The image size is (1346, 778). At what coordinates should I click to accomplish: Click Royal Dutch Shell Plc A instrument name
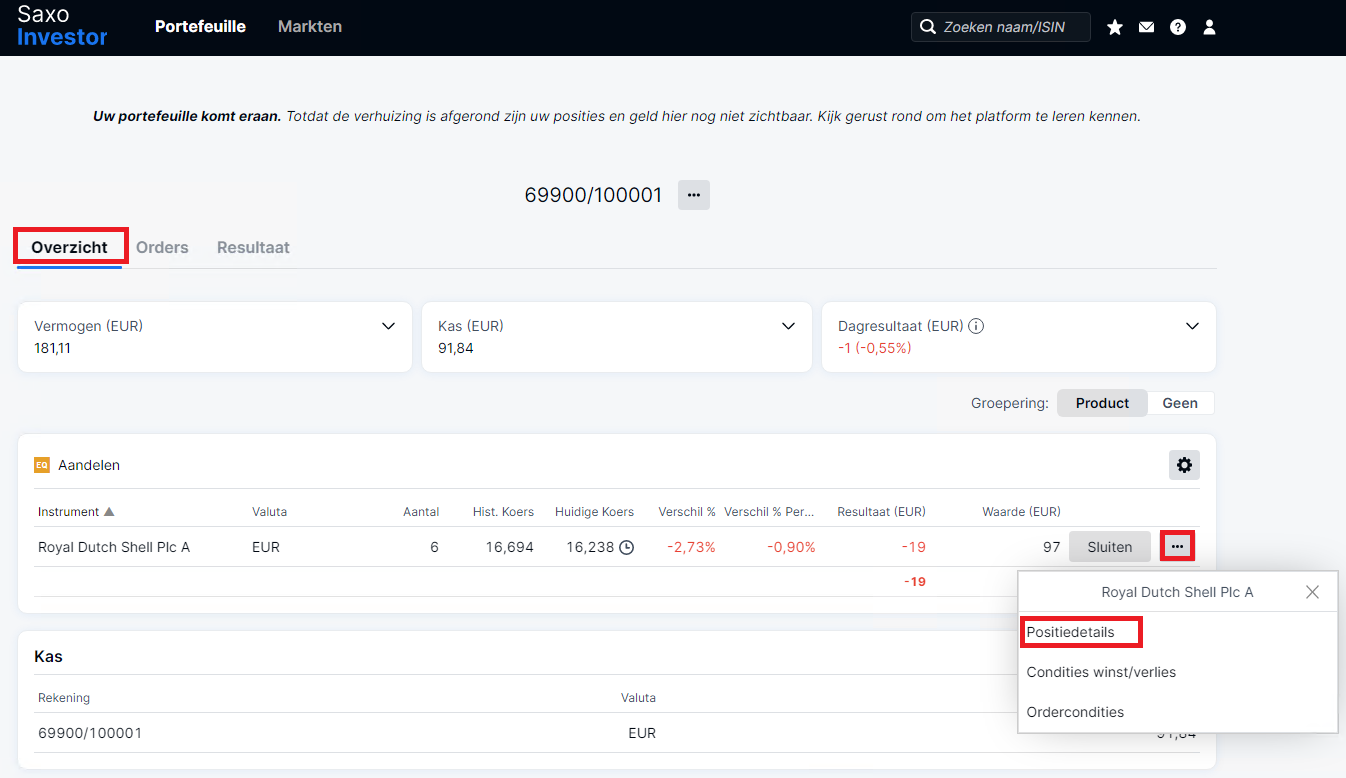point(114,547)
